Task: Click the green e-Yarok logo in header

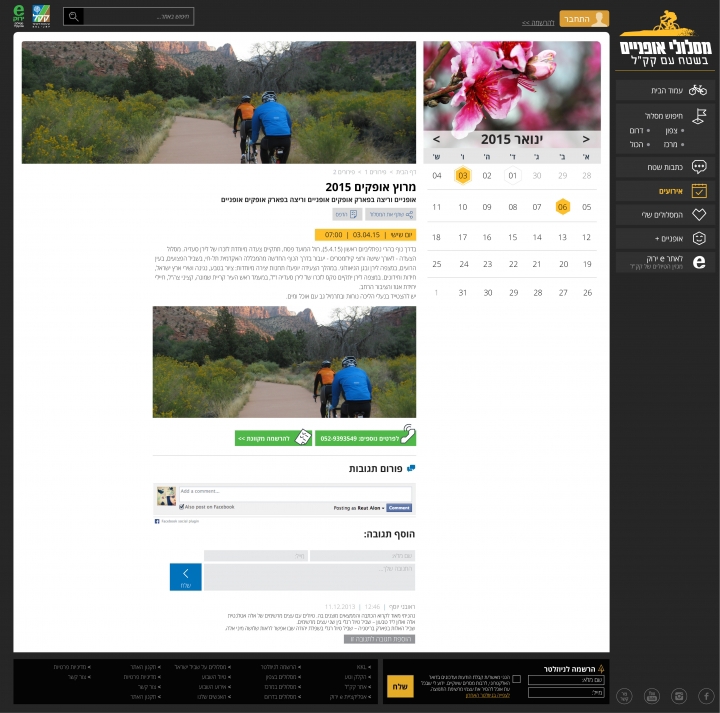Action: pyautogui.click(x=19, y=16)
